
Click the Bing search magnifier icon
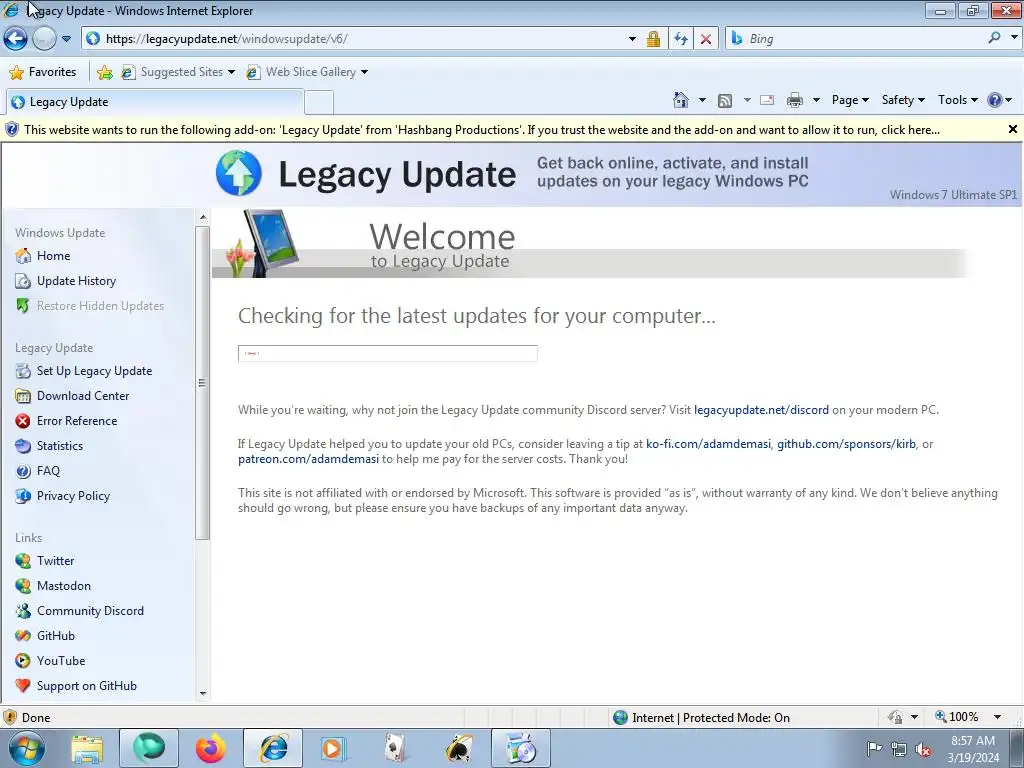tap(994, 38)
